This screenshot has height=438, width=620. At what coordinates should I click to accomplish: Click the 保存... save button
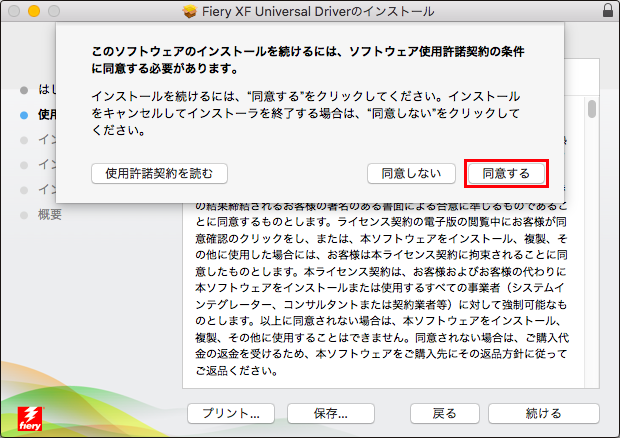pyautogui.click(x=331, y=413)
